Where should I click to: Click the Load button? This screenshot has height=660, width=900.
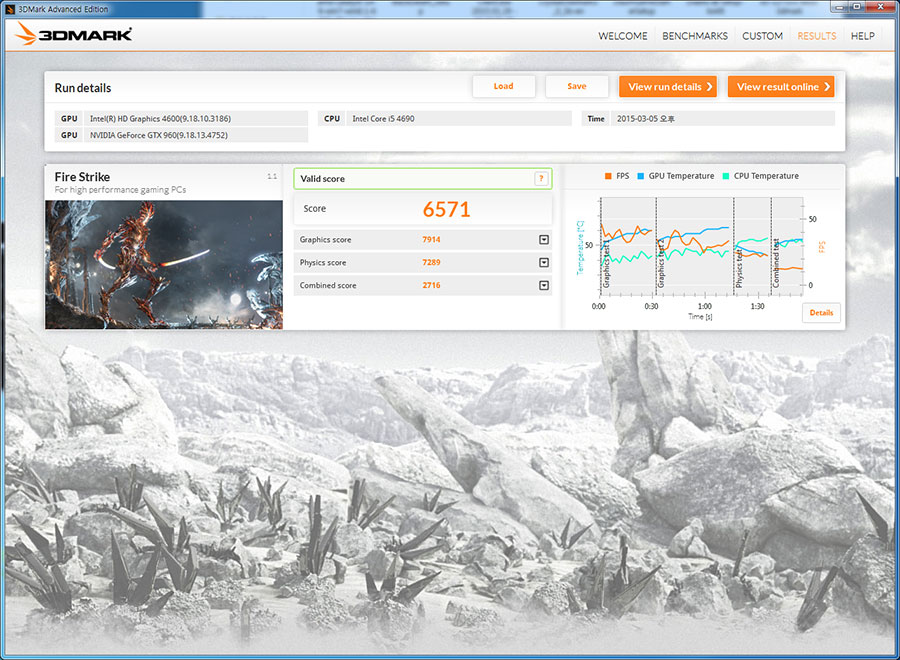[x=503, y=86]
